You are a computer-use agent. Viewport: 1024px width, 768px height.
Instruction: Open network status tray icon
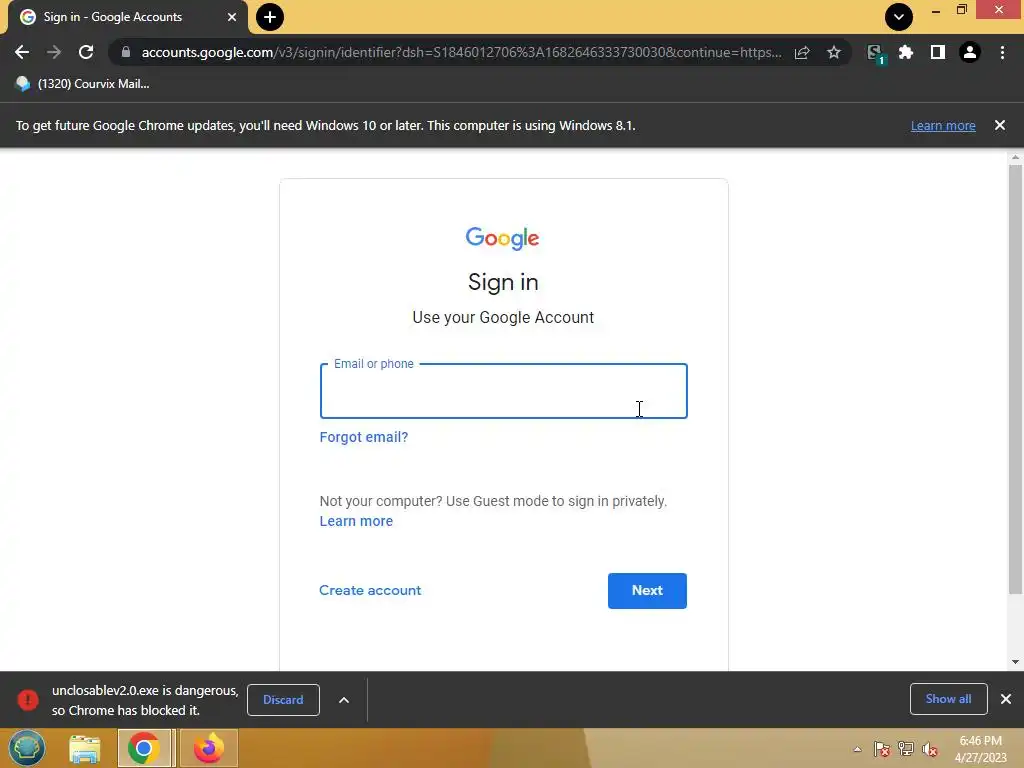tap(906, 749)
